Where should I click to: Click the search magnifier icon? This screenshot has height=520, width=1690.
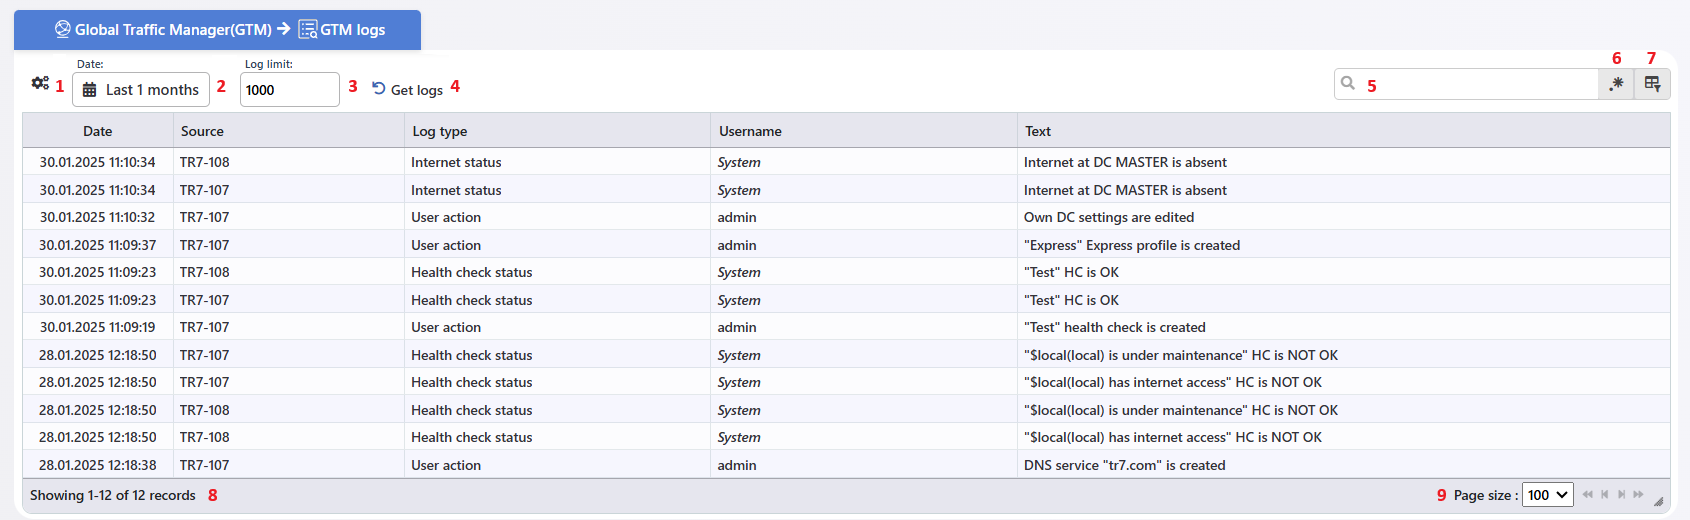[x=1348, y=83]
